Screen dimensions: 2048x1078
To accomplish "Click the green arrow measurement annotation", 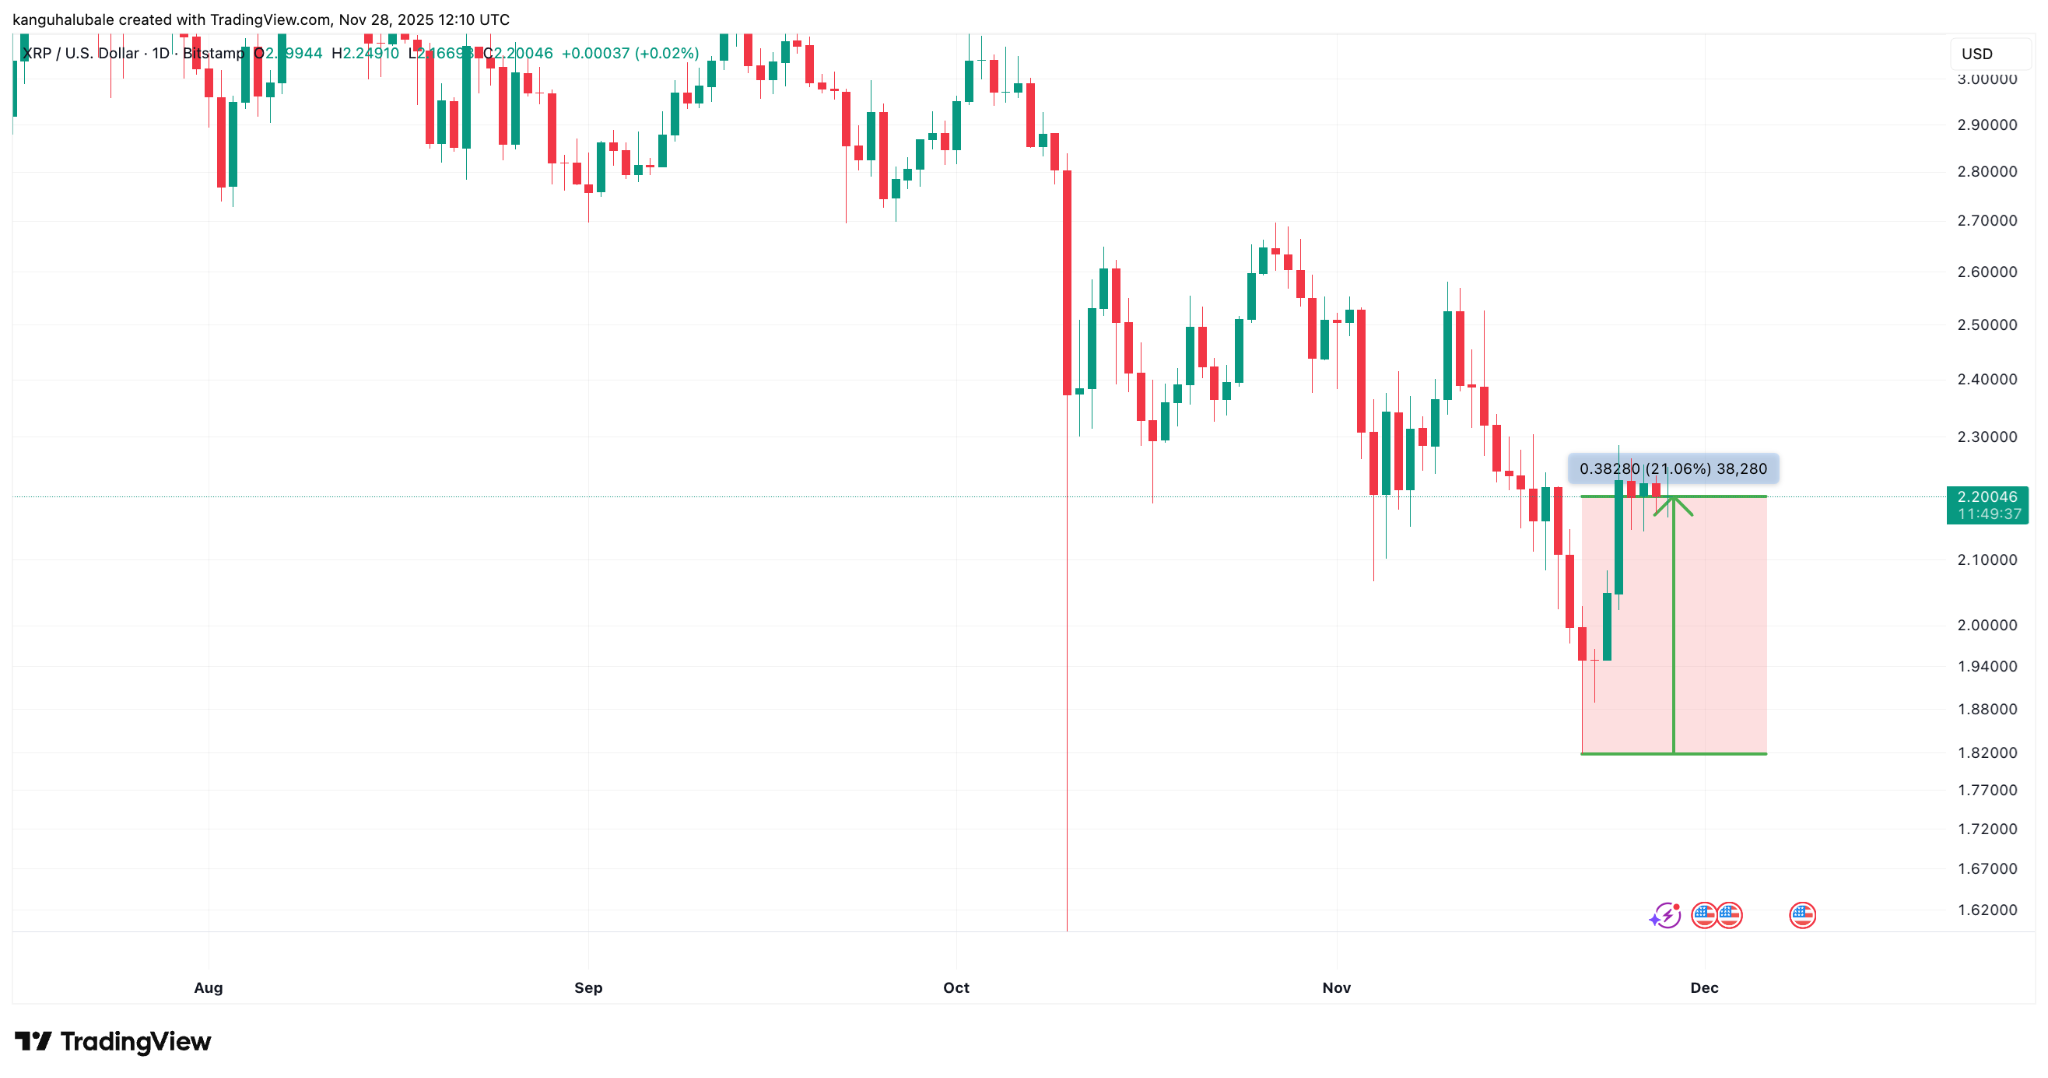I will (1676, 520).
